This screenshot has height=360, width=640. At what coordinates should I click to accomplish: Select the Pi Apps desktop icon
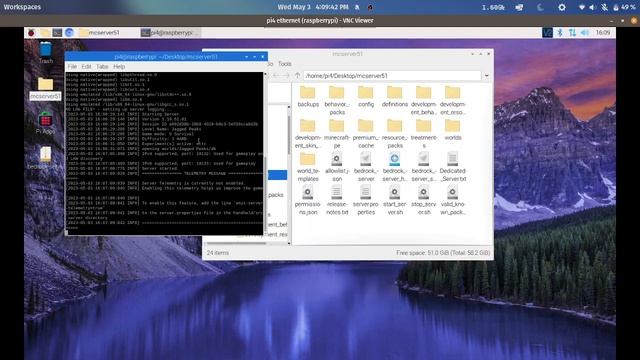click(45, 123)
